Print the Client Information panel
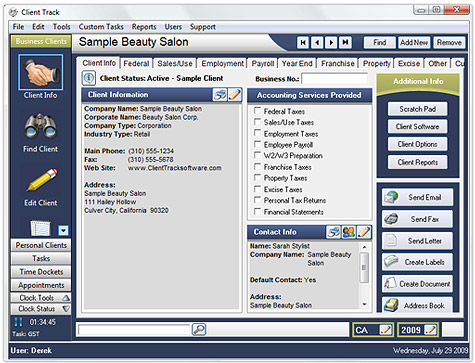This screenshot has height=363, width=475. [x=220, y=95]
